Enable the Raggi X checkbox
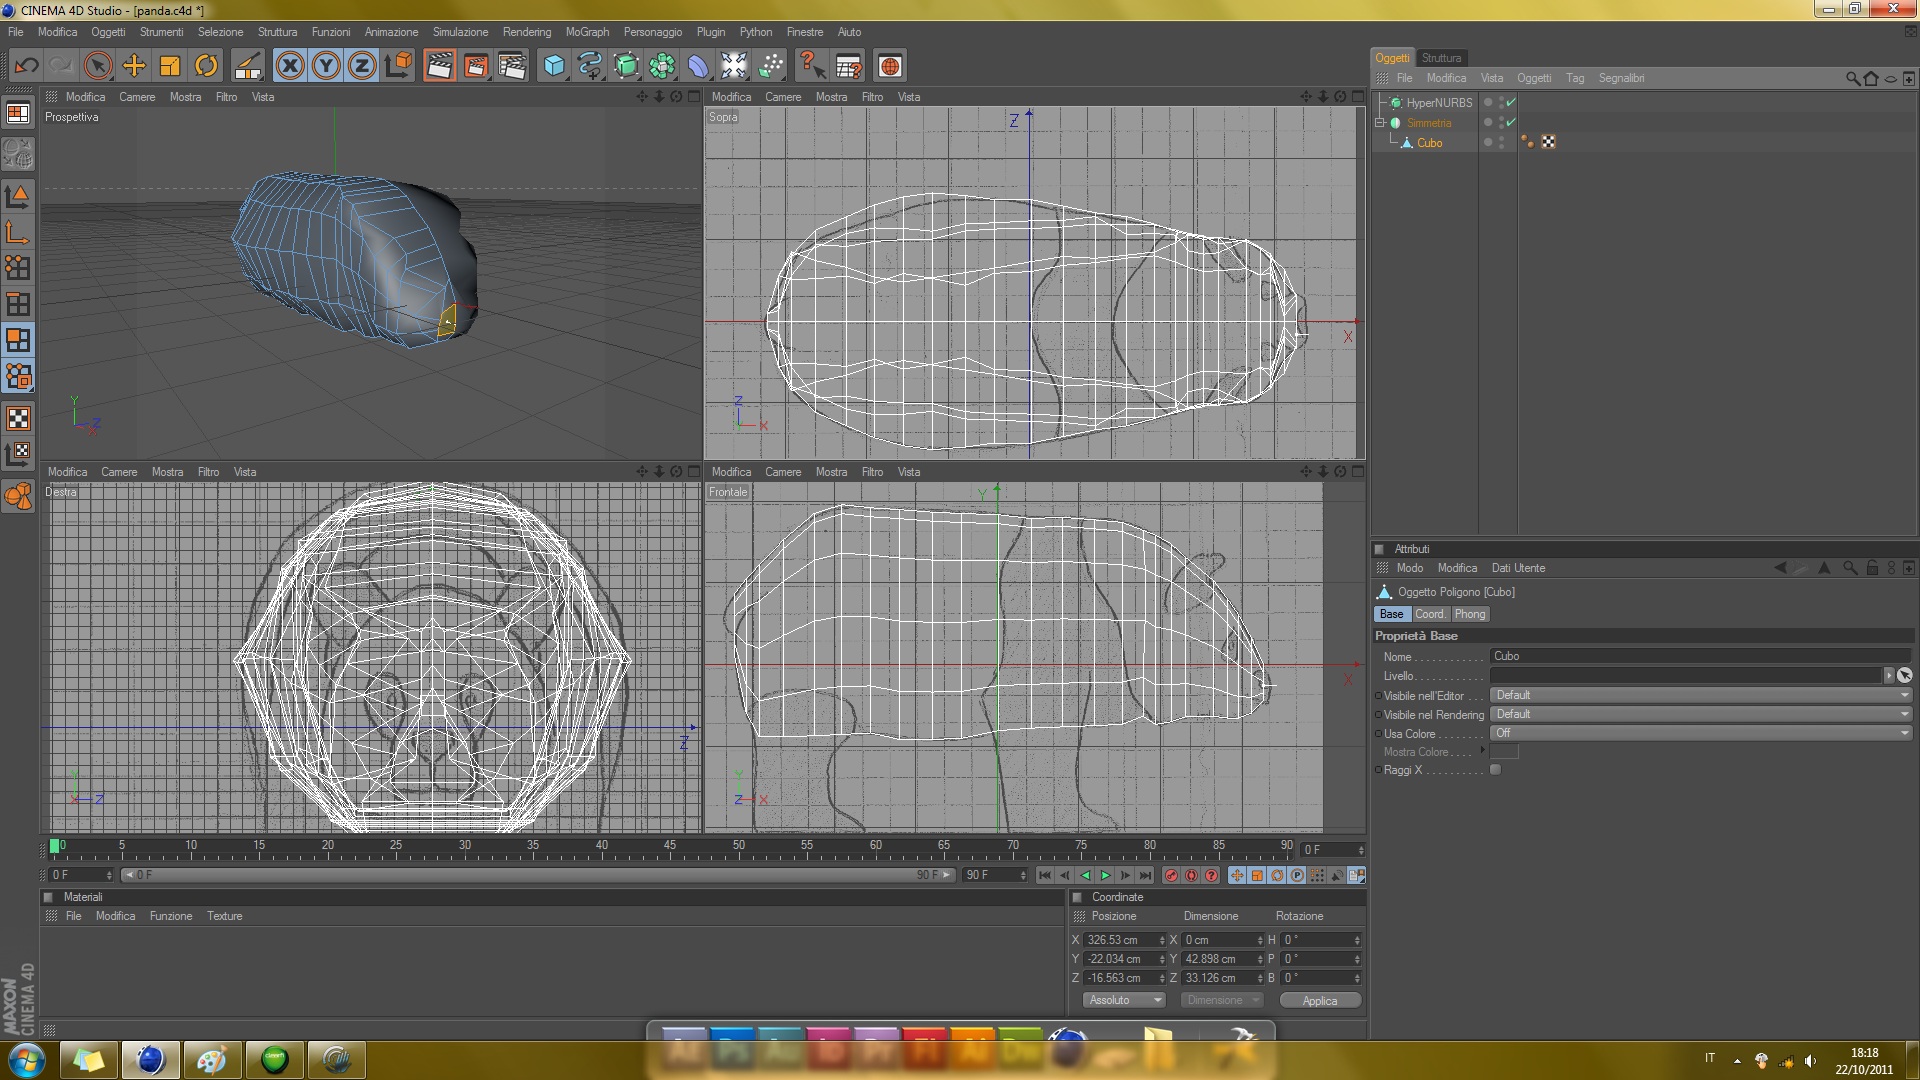The width and height of the screenshot is (1920, 1080). pyautogui.click(x=1495, y=770)
